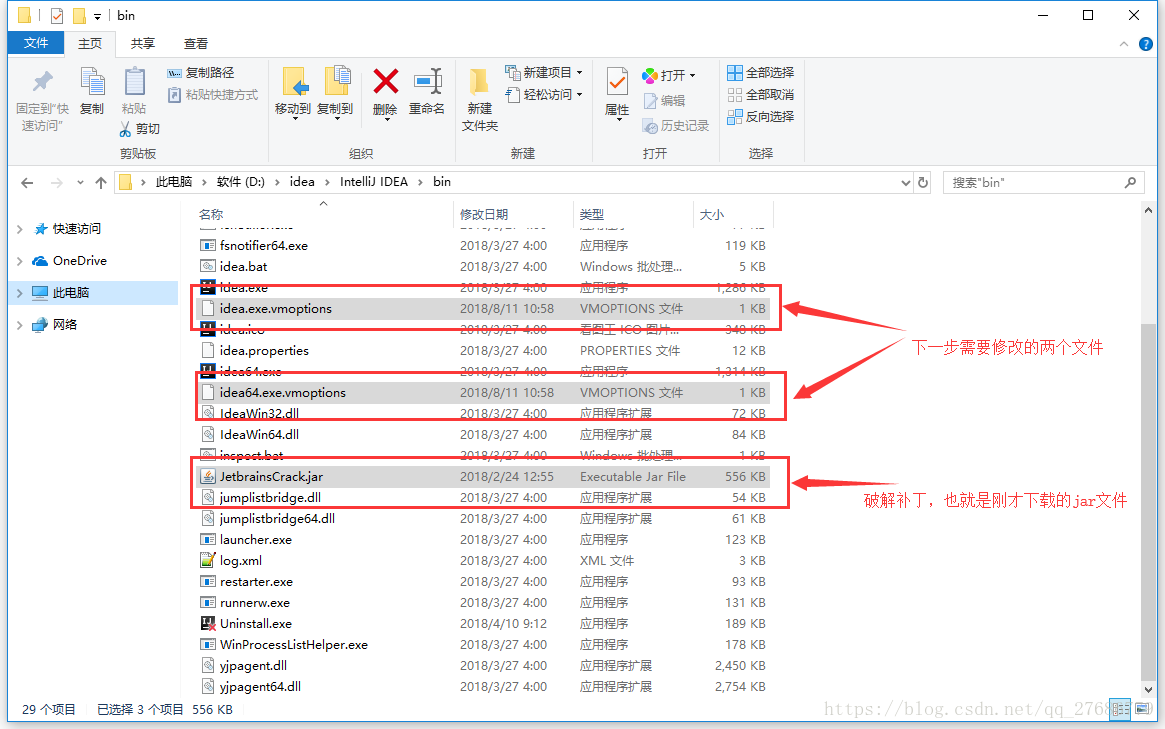Select the 主页 home tab
The image size is (1165, 729).
click(90, 44)
